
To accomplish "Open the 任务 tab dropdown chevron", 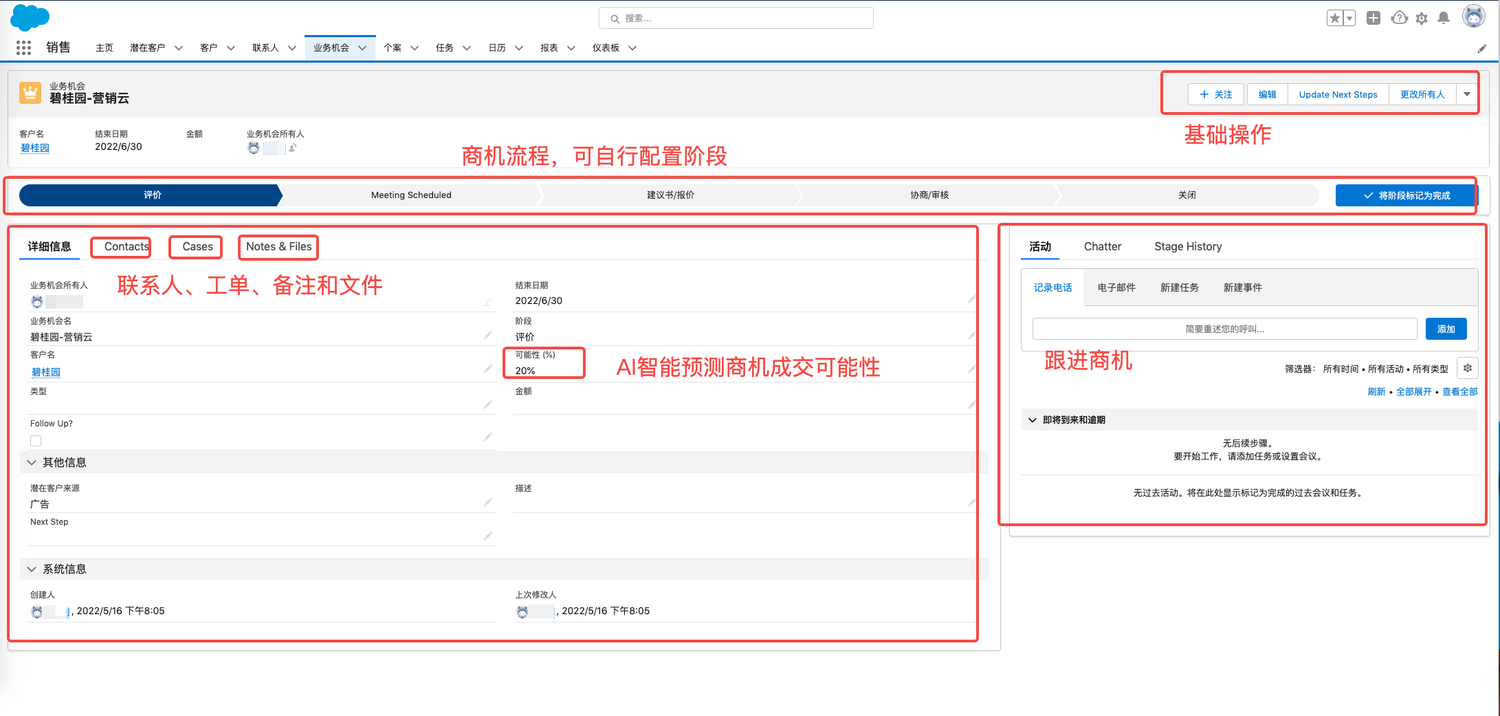I will coord(466,48).
